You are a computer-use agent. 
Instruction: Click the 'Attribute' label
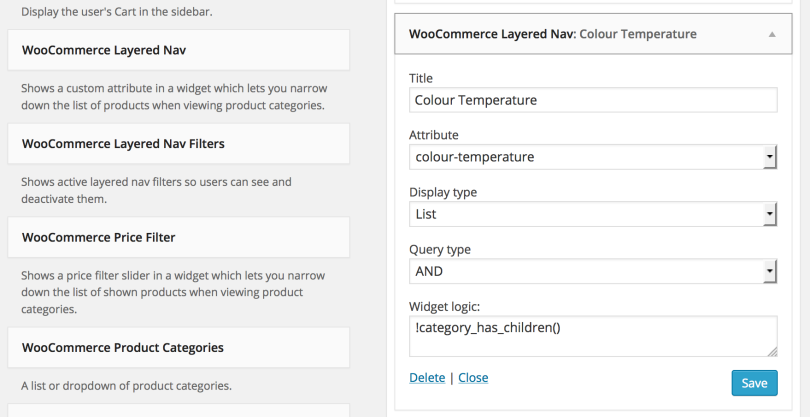click(x=433, y=135)
